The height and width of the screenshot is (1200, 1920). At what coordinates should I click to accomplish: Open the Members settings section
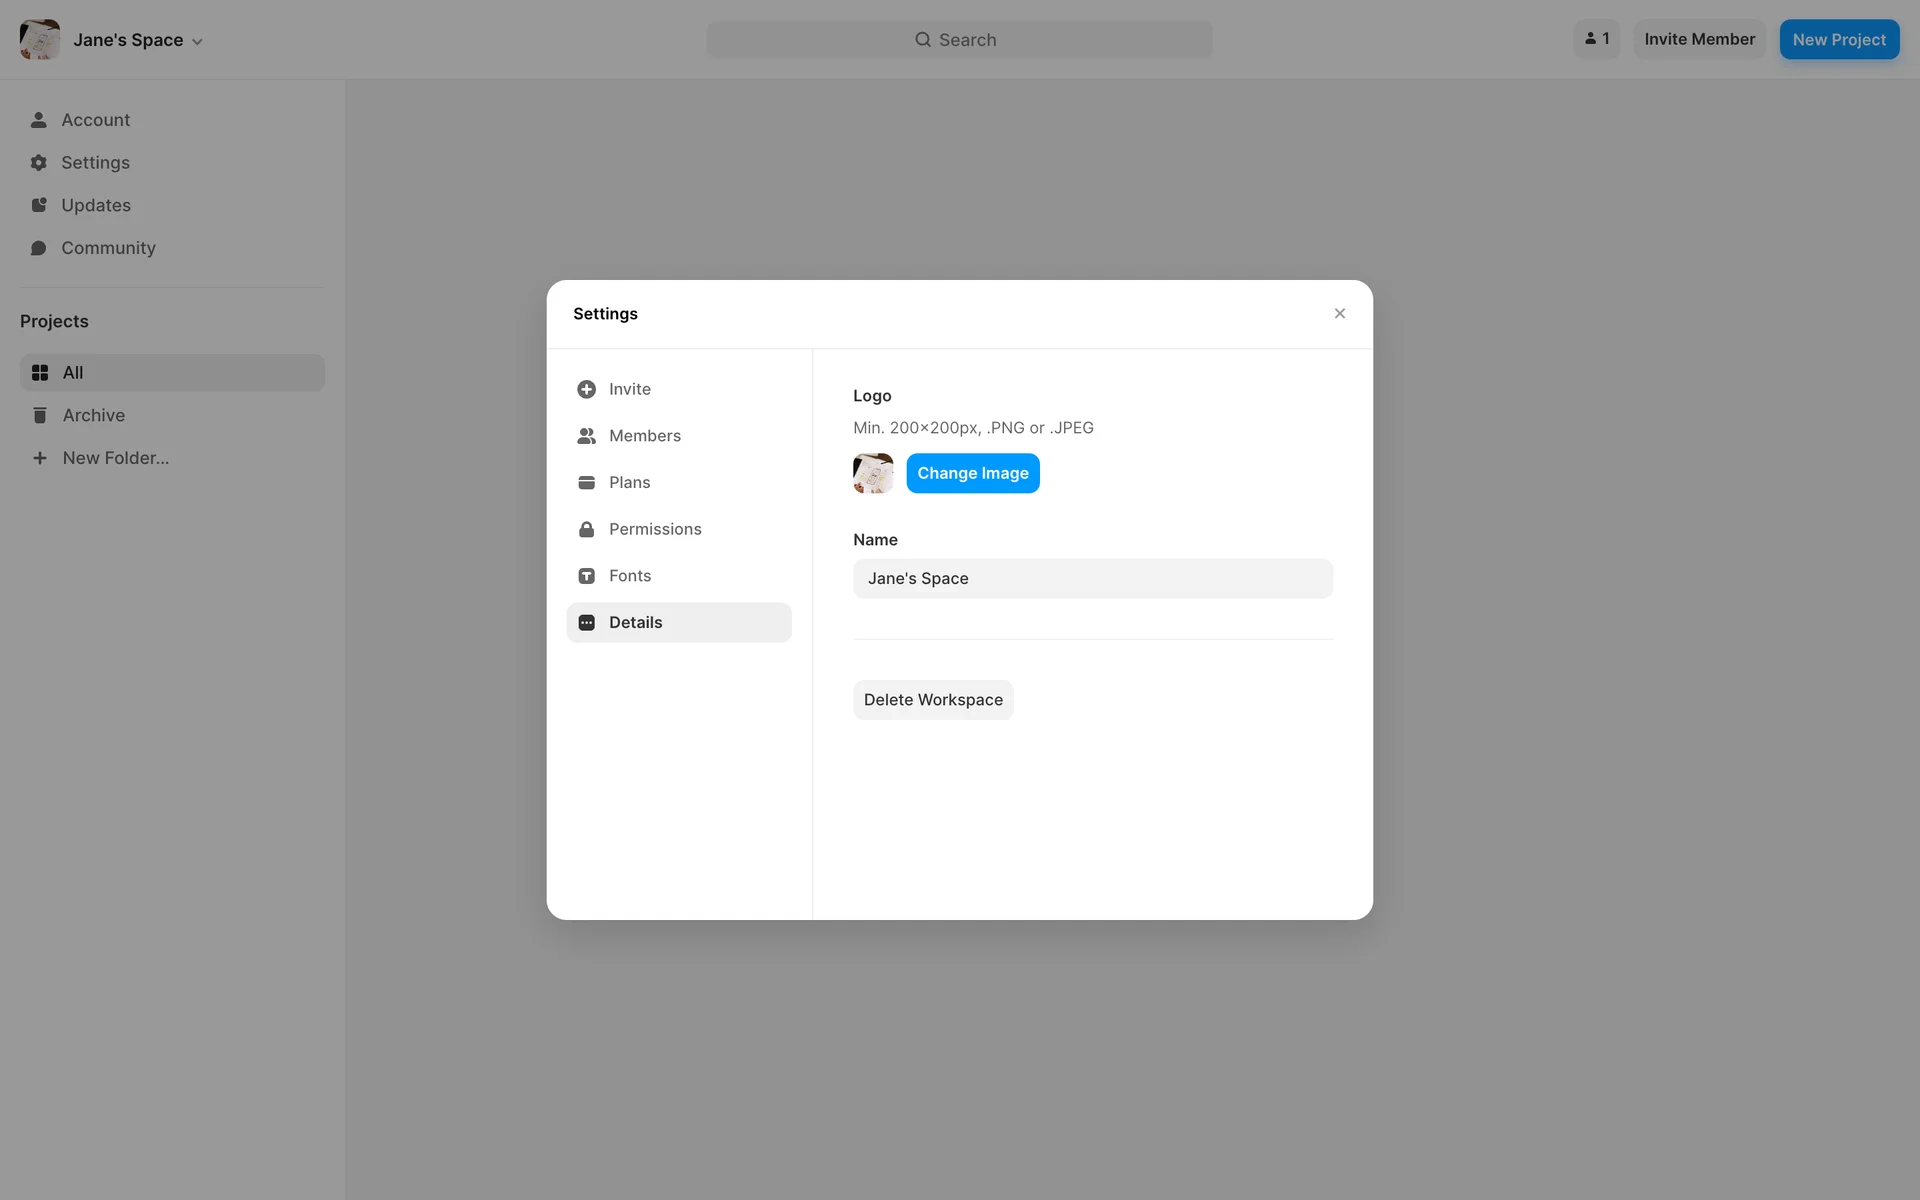point(644,436)
